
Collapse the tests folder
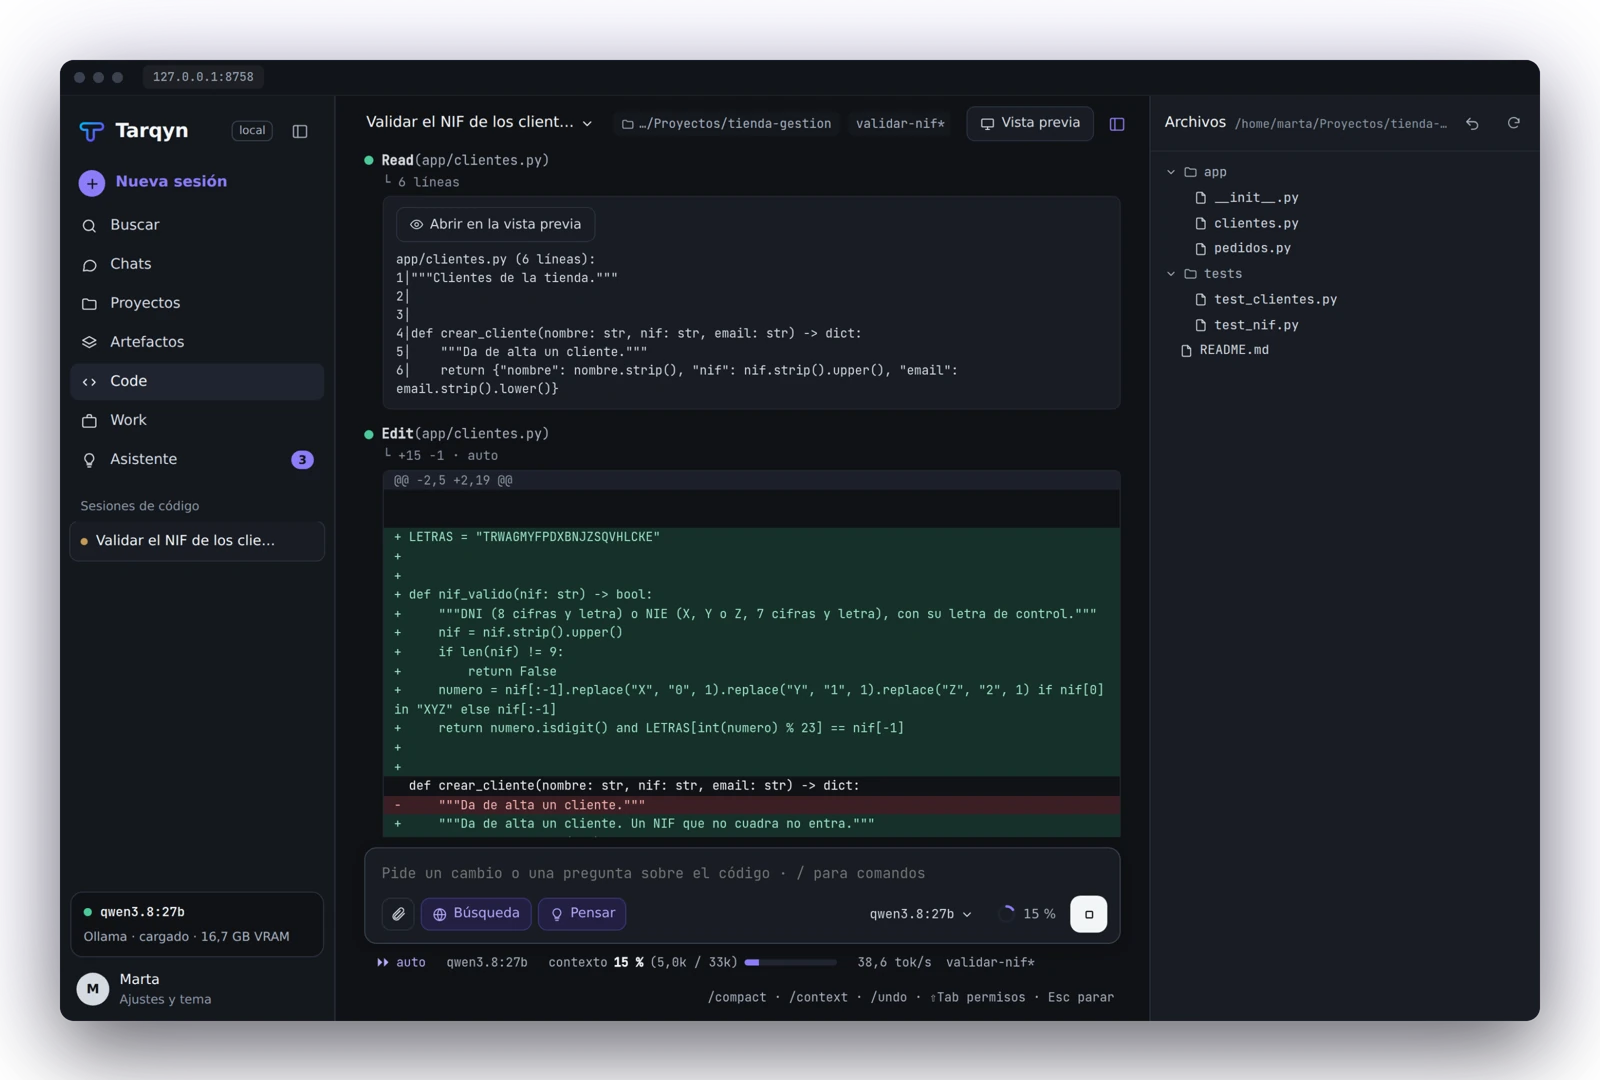(1171, 274)
